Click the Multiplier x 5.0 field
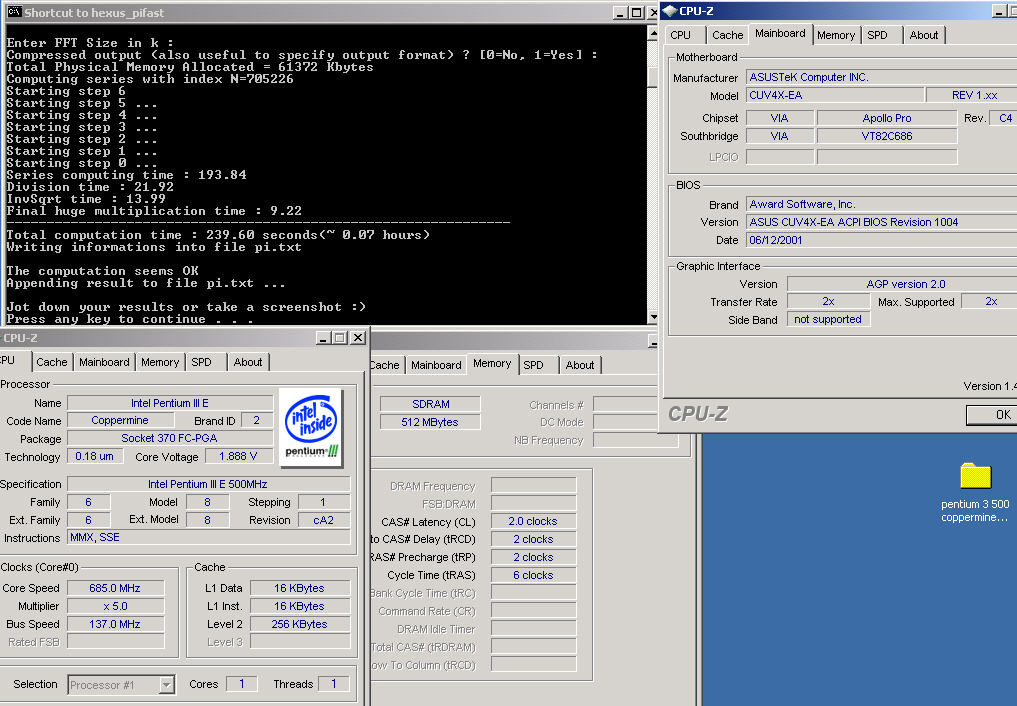Image resolution: width=1017 pixels, height=706 pixels. (115, 606)
